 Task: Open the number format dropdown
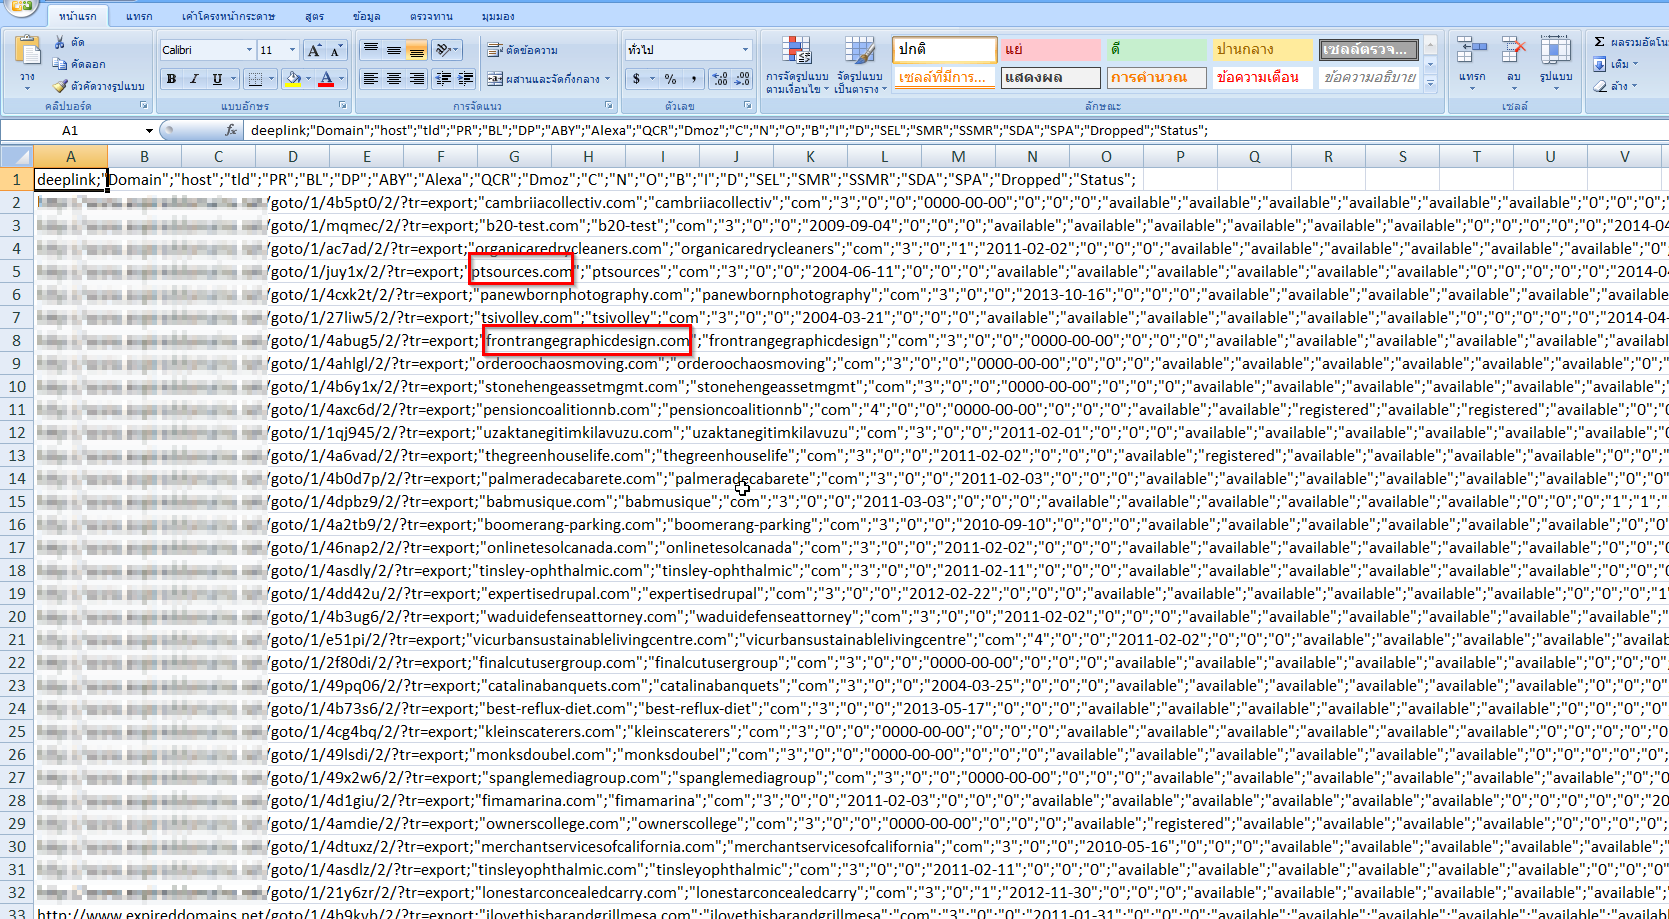(x=745, y=50)
